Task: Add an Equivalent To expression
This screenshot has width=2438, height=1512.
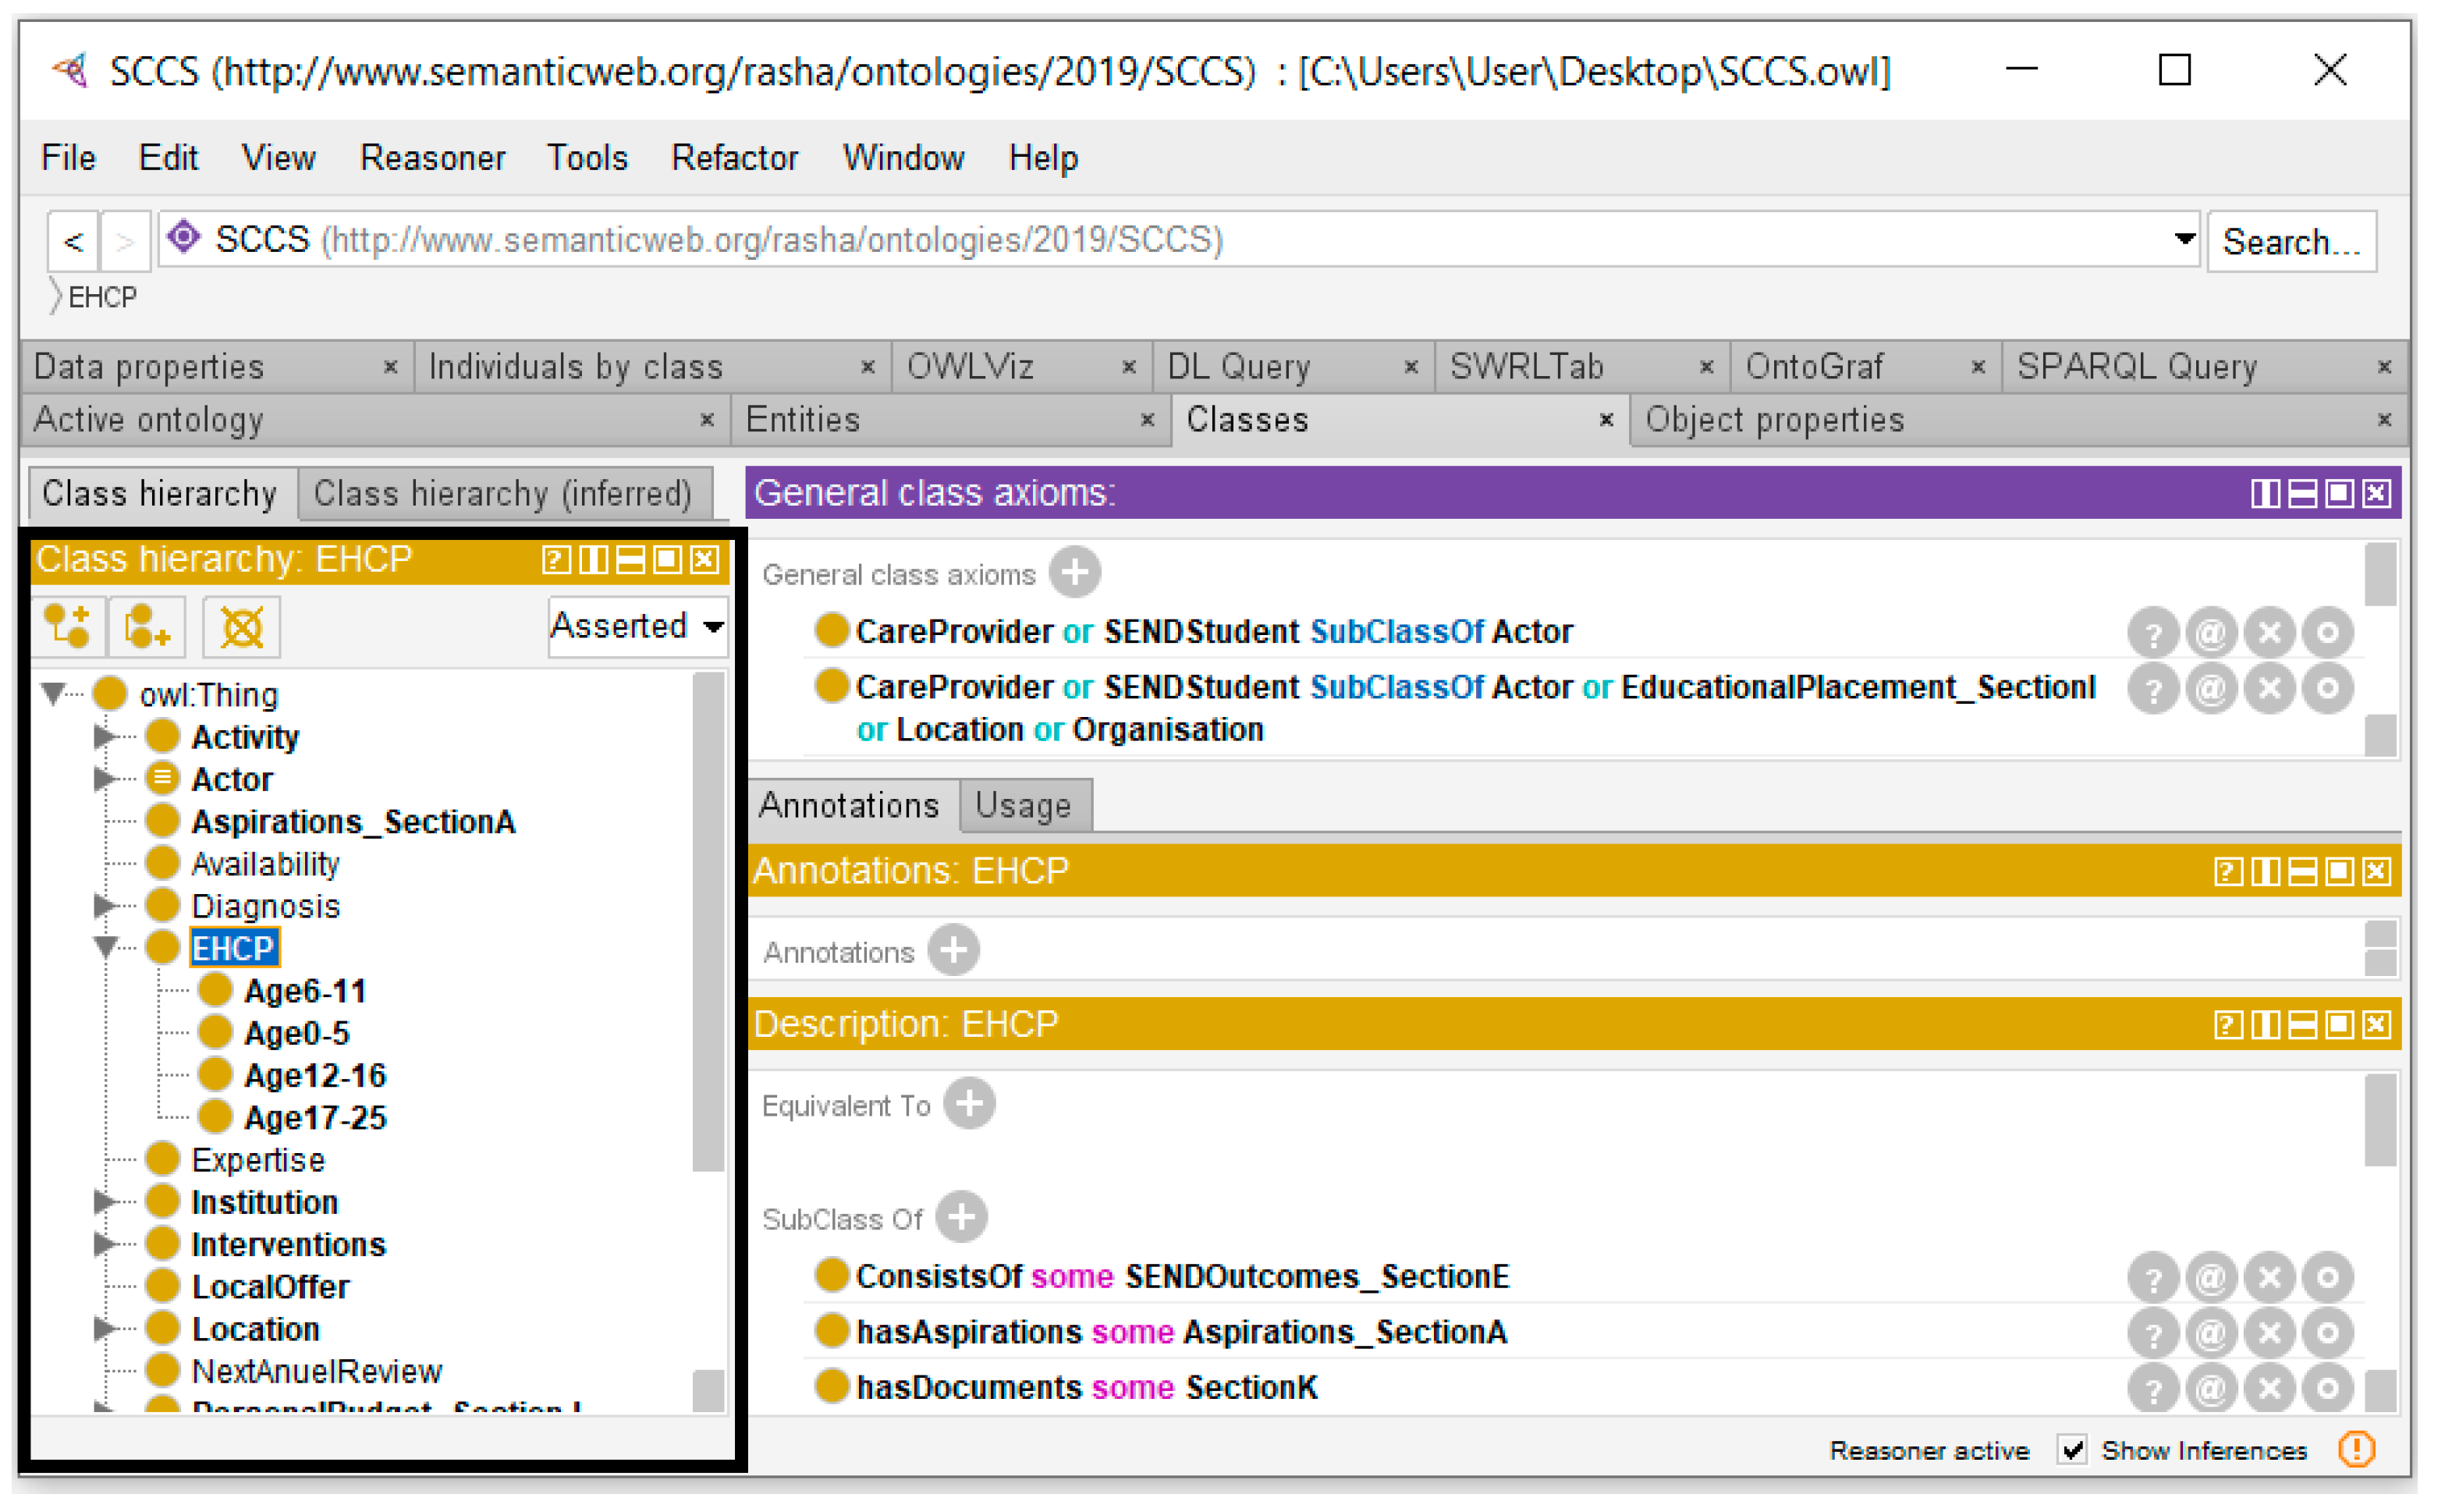Action: click(969, 1104)
